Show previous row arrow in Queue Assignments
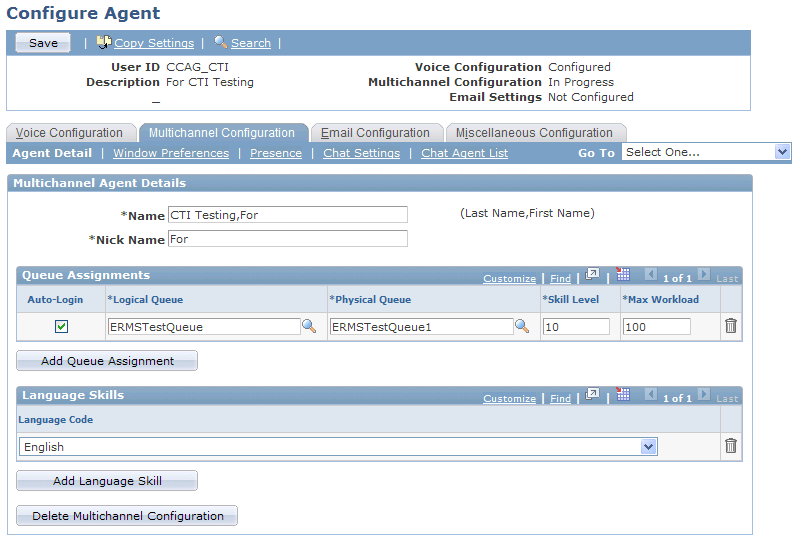This screenshot has width=802, height=542. coord(651,275)
